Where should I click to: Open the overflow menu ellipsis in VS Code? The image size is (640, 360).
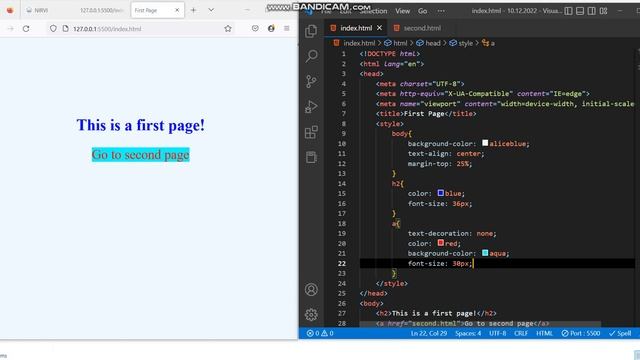(x=441, y=11)
